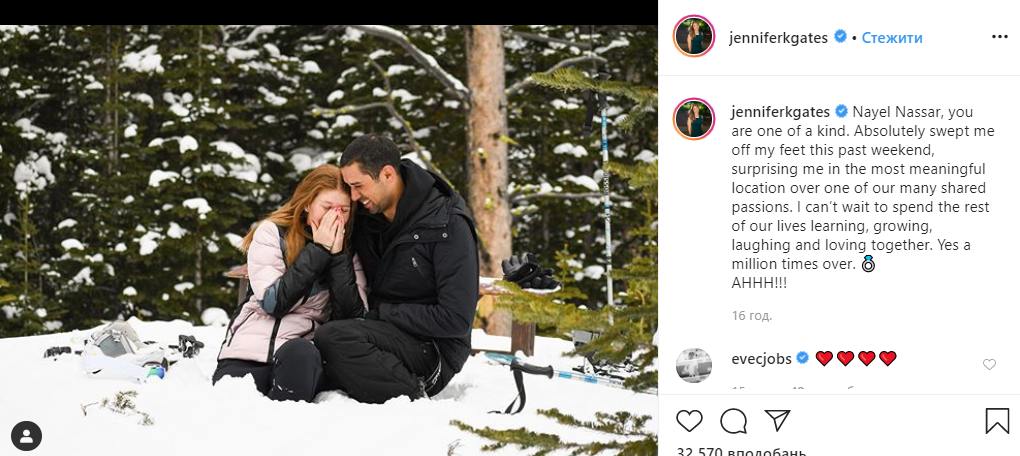This screenshot has width=1020, height=456.
Task: Click the snowy couple photo
Action: tap(330, 240)
